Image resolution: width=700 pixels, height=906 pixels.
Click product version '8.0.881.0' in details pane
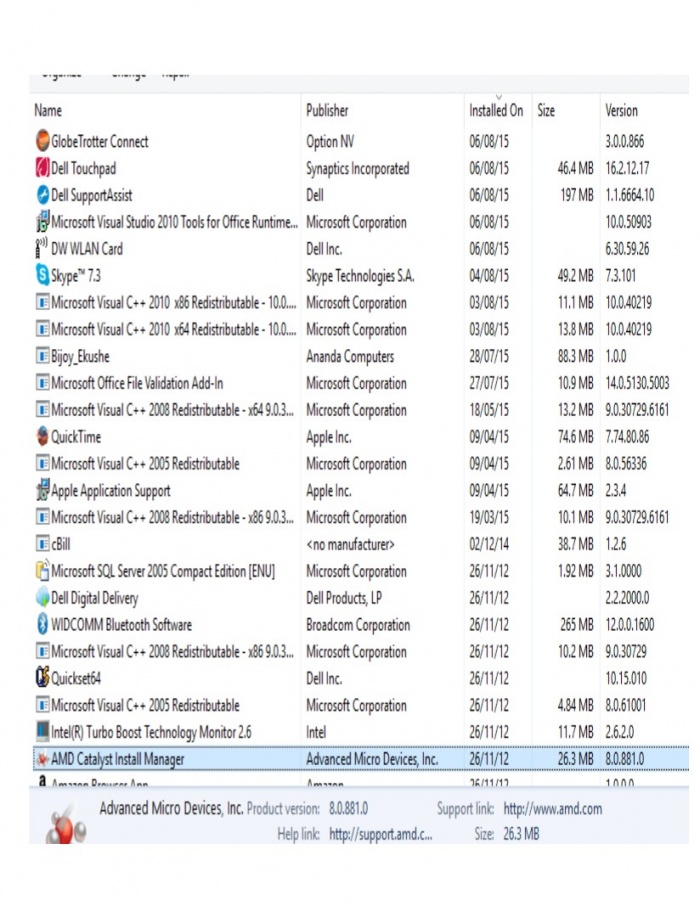pyautogui.click(x=349, y=808)
